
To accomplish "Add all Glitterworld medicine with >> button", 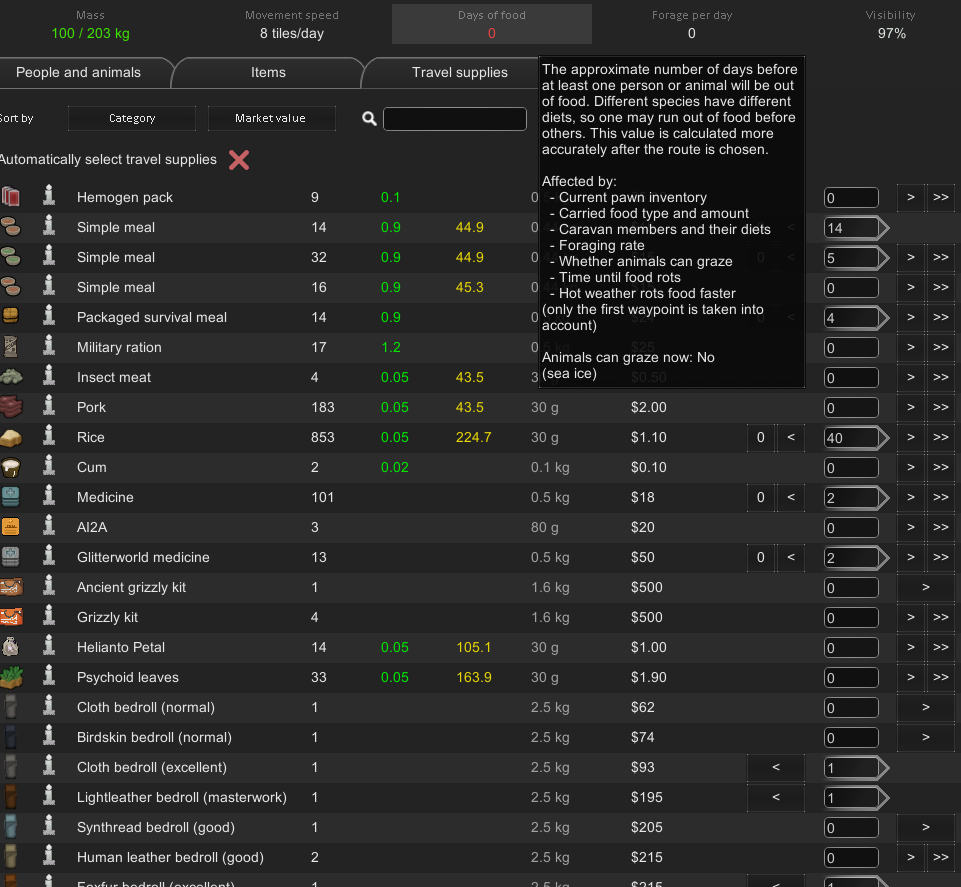I will 941,557.
